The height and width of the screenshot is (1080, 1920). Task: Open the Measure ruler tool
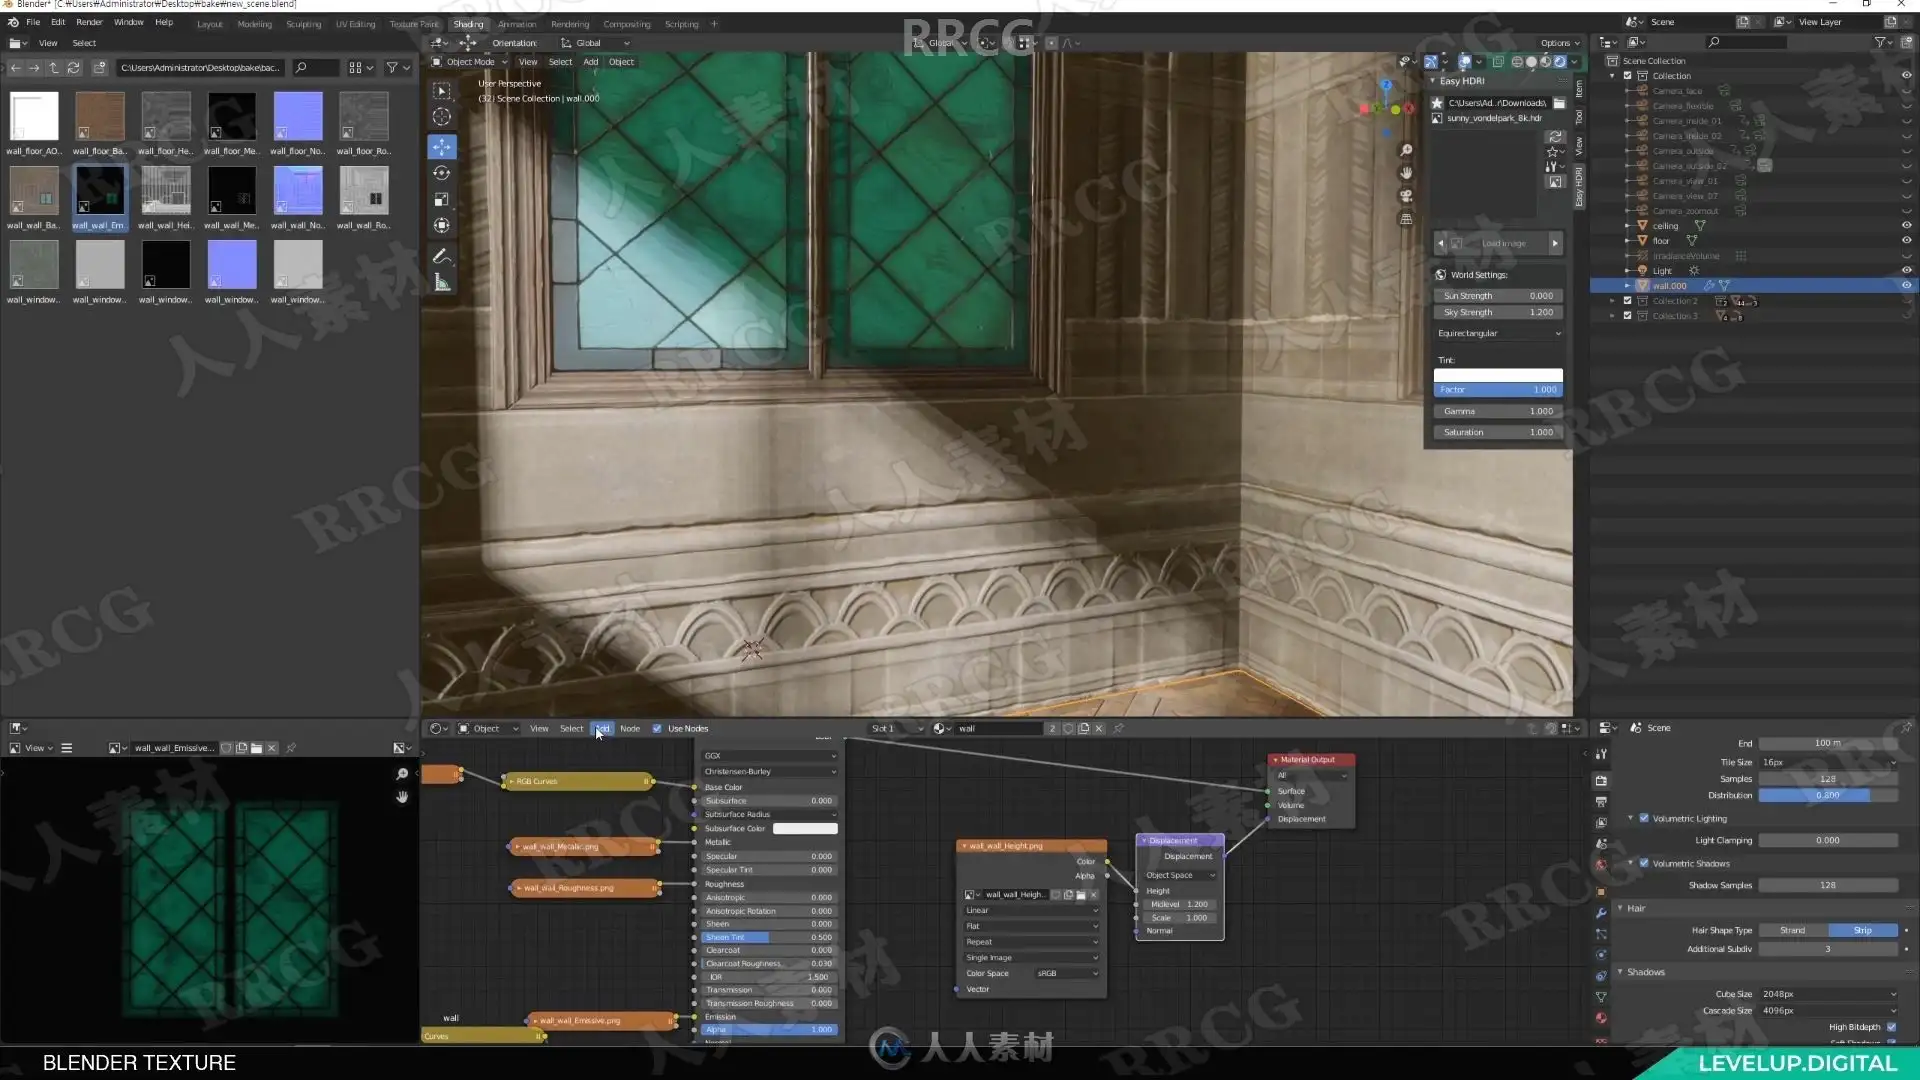point(442,283)
